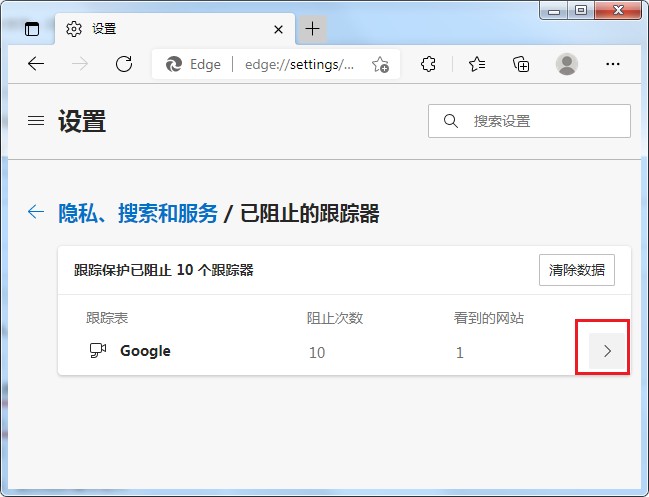The image size is (649, 497).
Task: Close the 设置 tab
Action: (x=279, y=29)
